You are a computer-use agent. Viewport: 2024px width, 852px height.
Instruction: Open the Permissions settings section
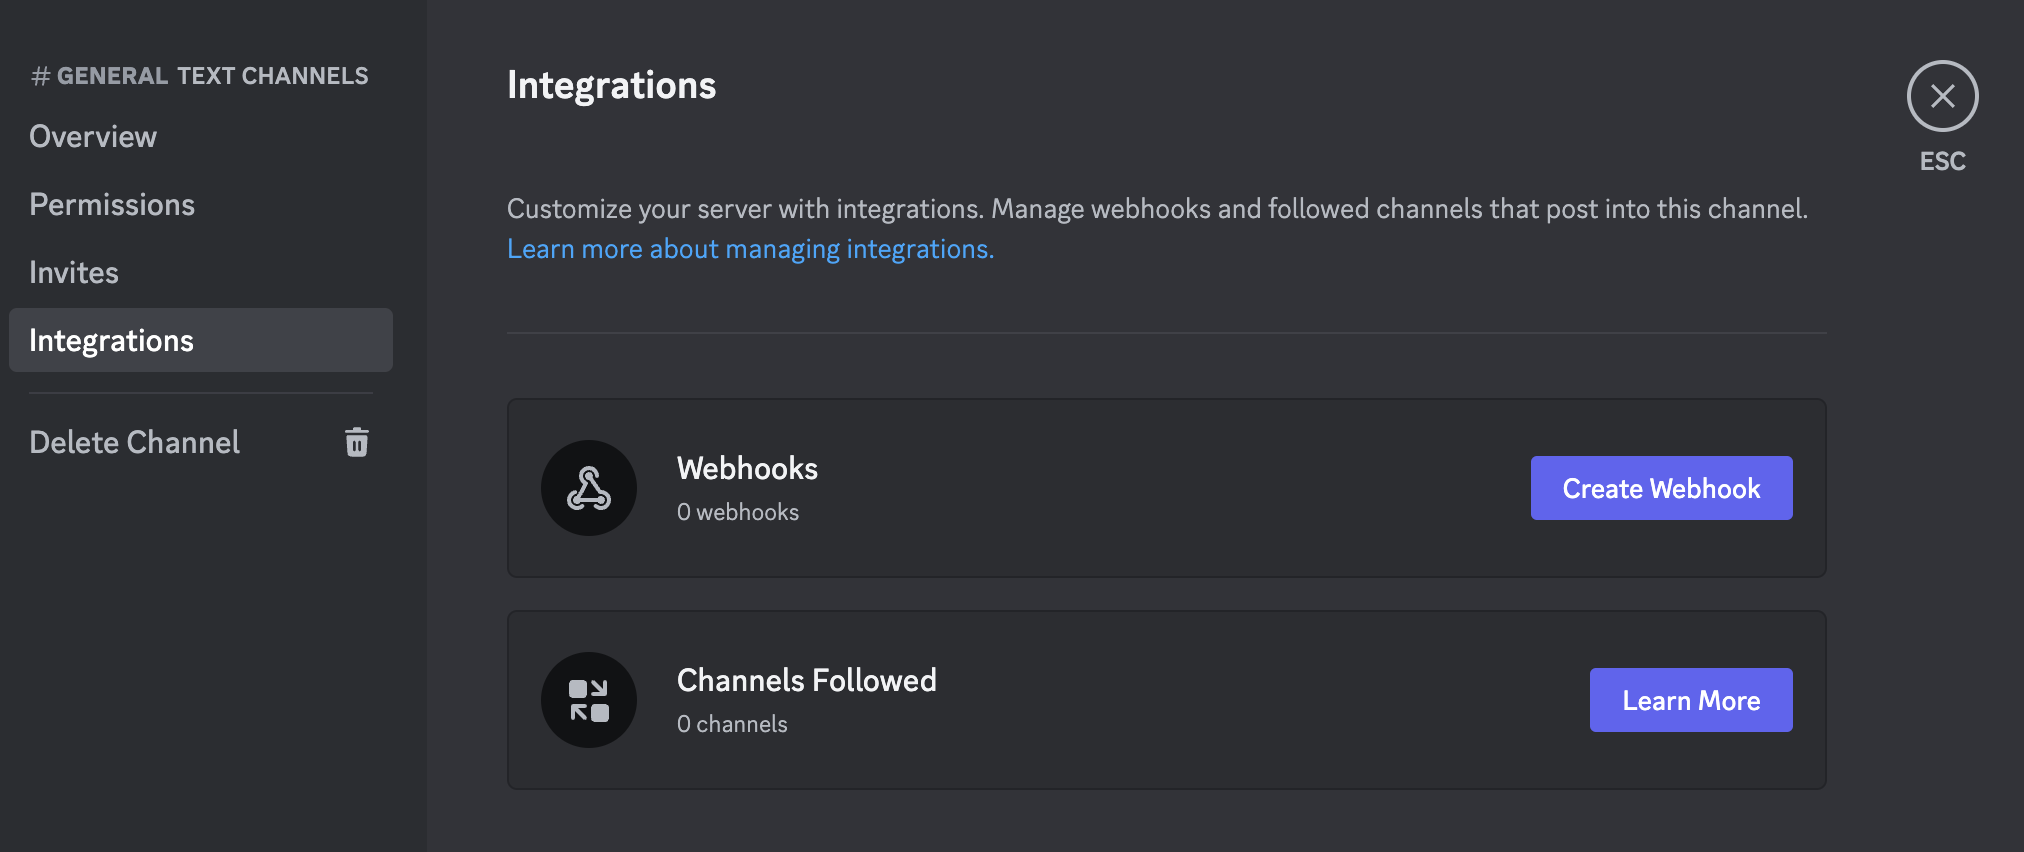(x=112, y=204)
